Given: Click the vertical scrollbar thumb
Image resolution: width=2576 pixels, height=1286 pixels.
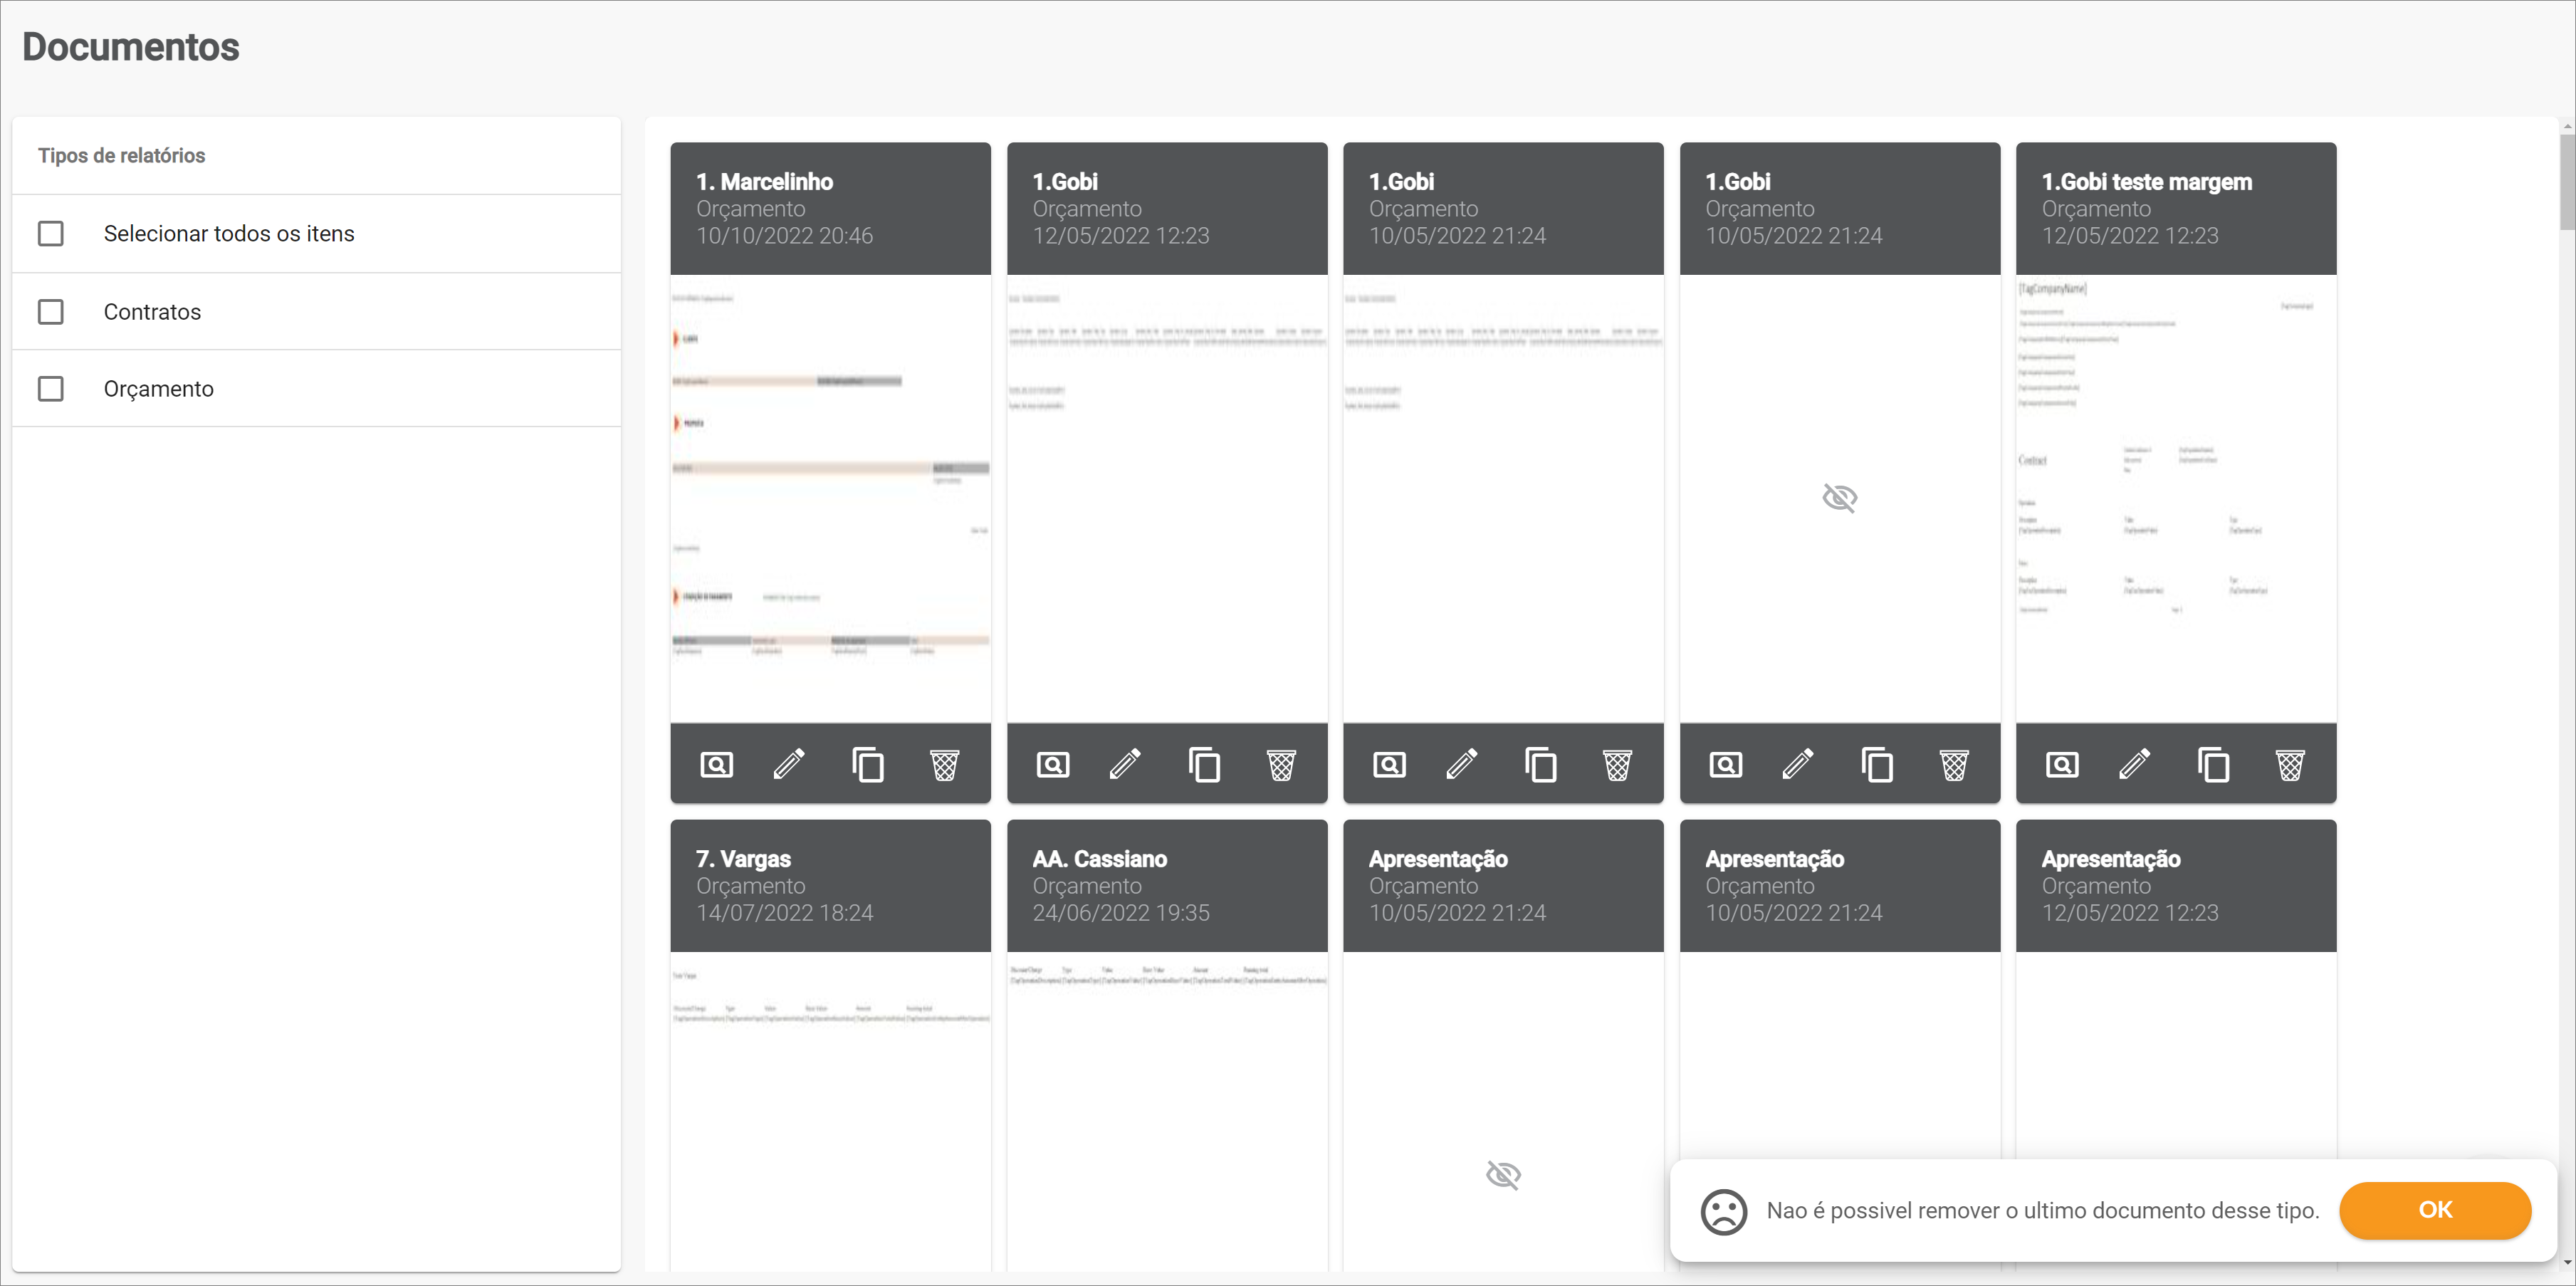Looking at the screenshot, I should (2566, 182).
